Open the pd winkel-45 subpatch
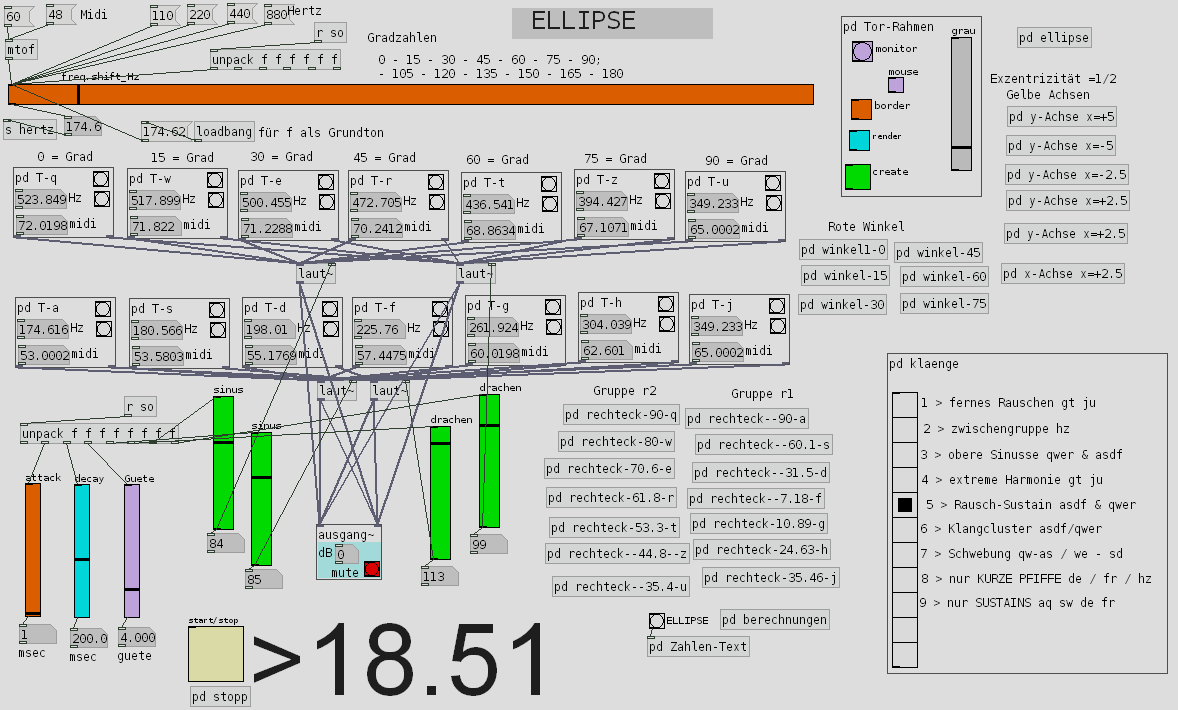 [x=938, y=253]
